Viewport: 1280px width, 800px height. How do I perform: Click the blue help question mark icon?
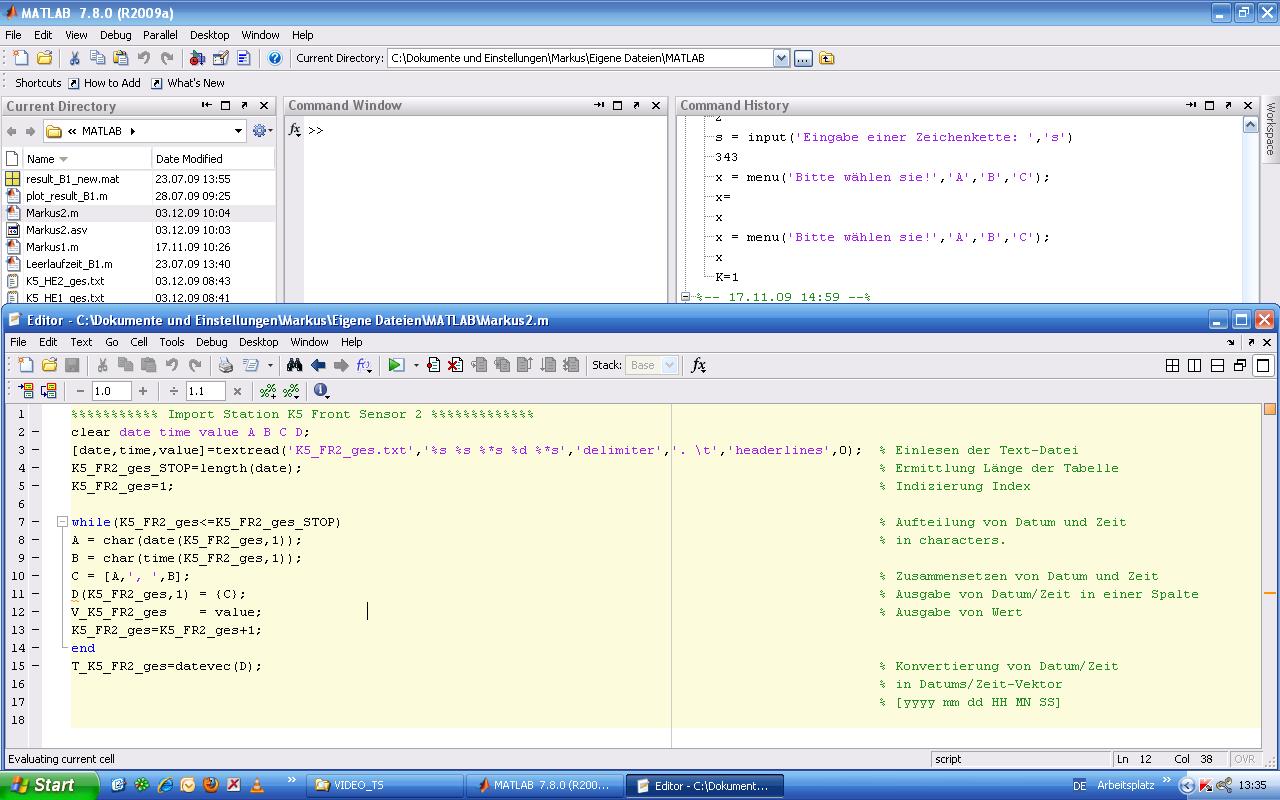point(275,58)
